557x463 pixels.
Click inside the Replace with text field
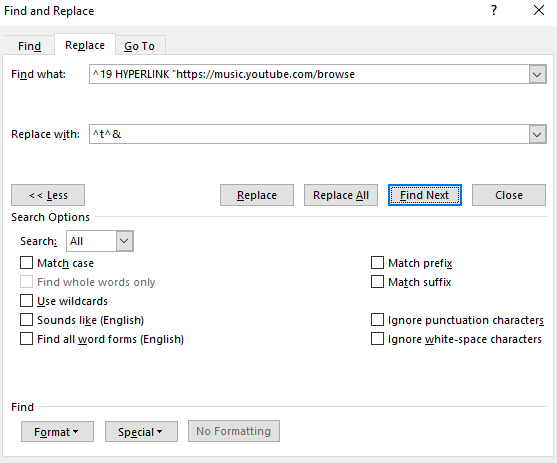pos(309,134)
